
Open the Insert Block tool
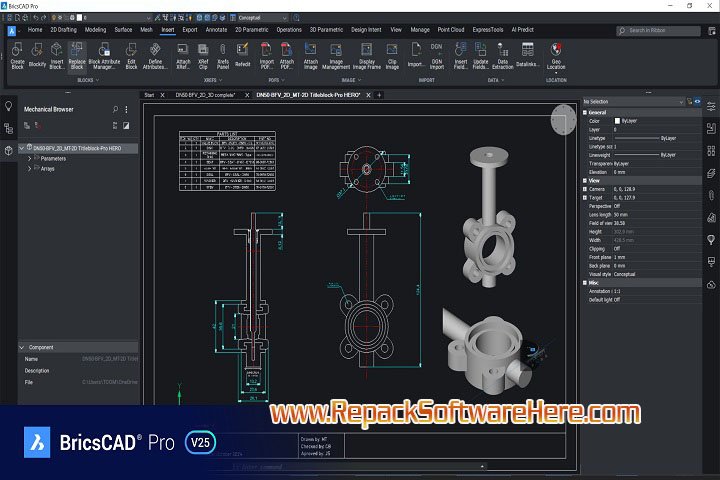click(x=56, y=56)
